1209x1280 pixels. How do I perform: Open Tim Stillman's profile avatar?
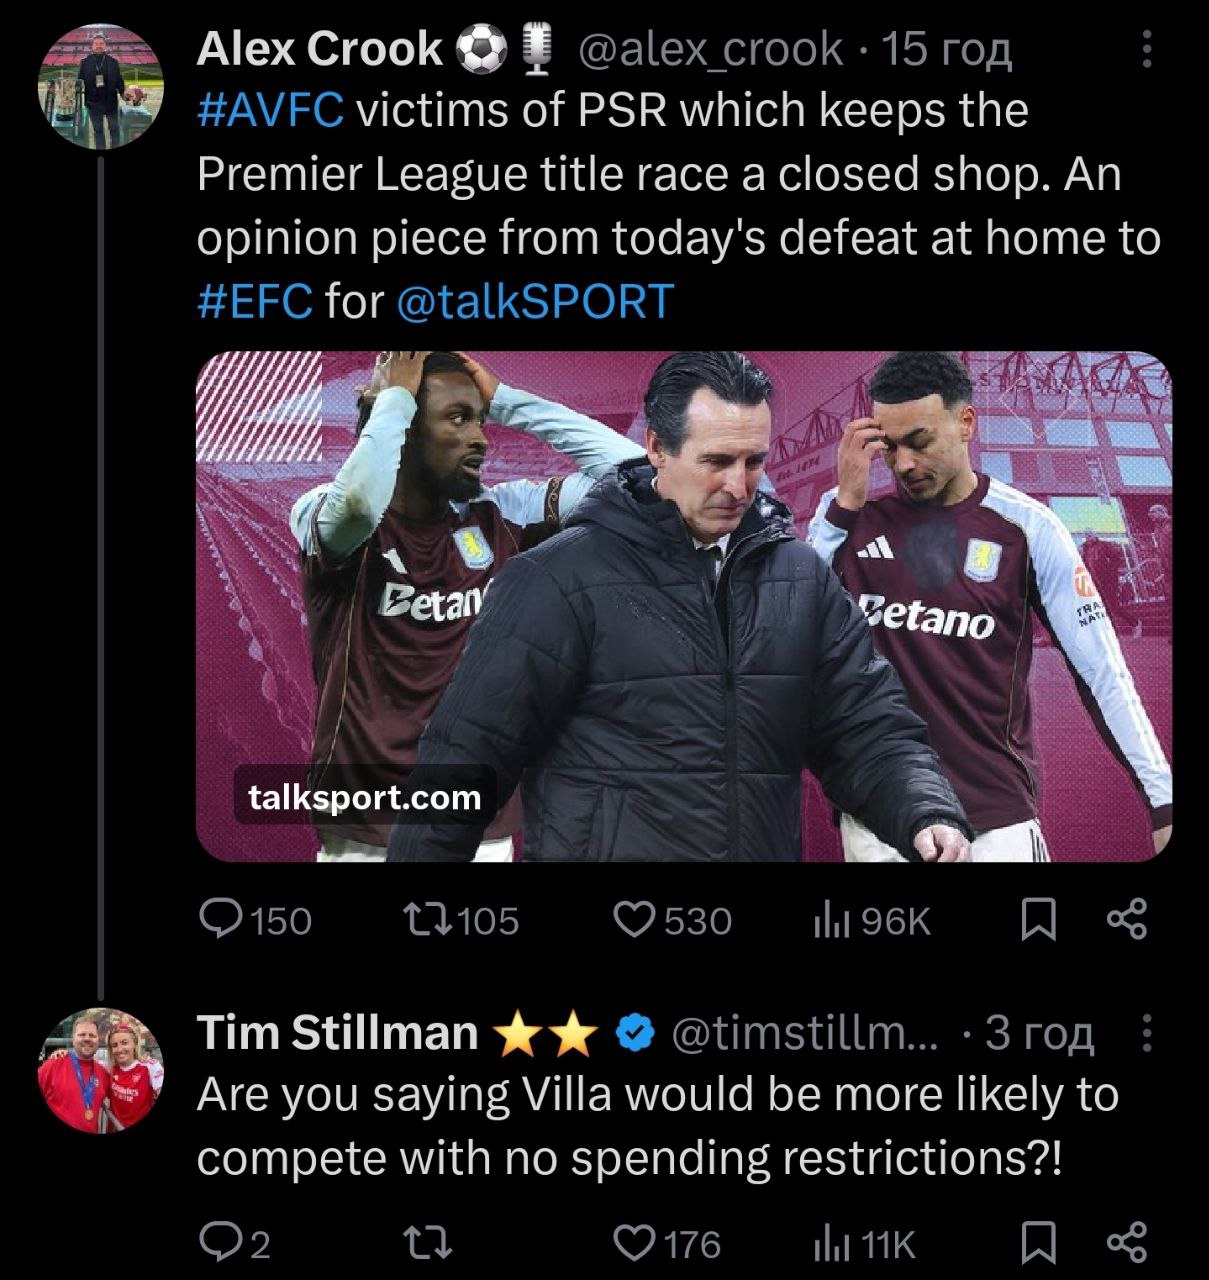click(100, 1071)
